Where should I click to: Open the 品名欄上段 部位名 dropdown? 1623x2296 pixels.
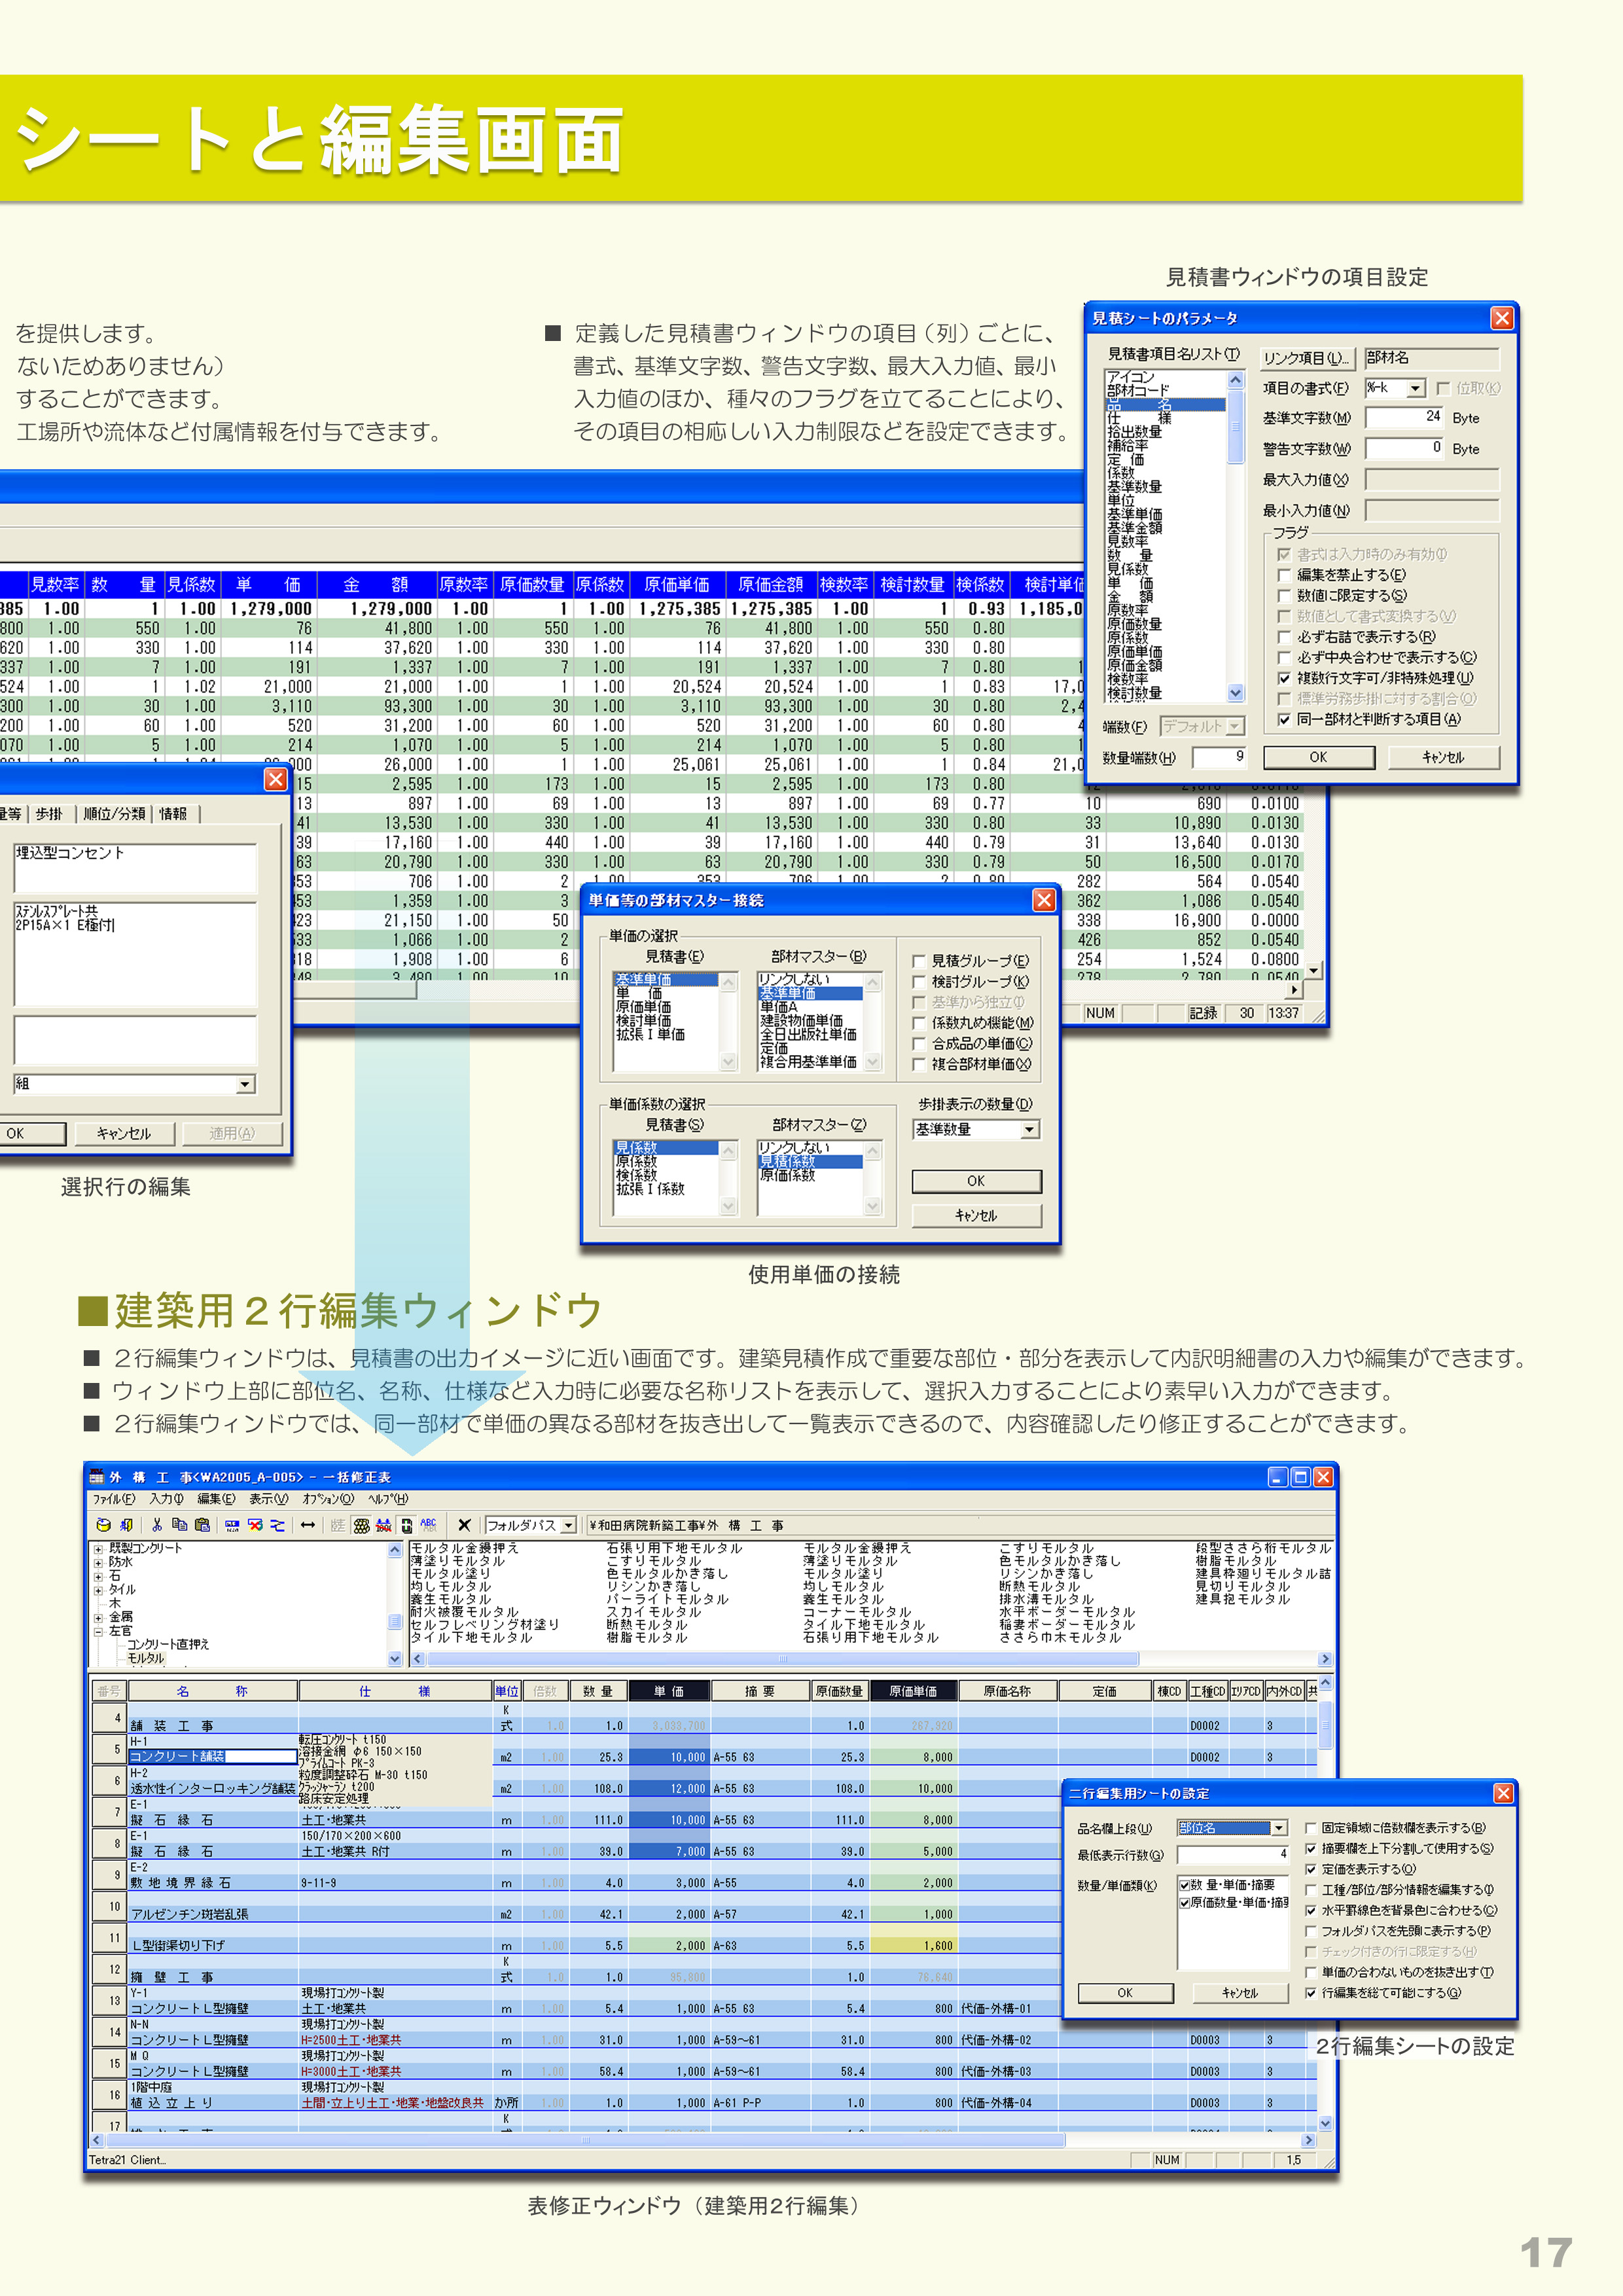point(1279,1828)
